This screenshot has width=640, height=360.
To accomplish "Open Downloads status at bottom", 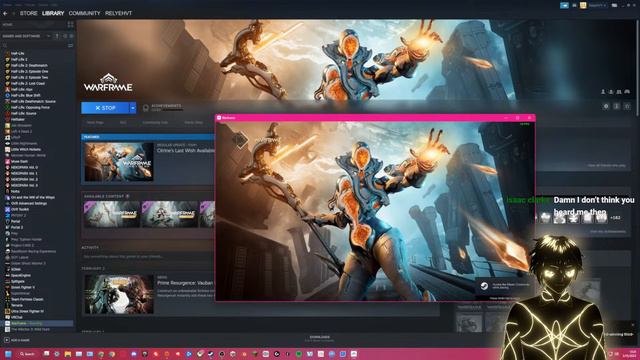I will [320, 338].
